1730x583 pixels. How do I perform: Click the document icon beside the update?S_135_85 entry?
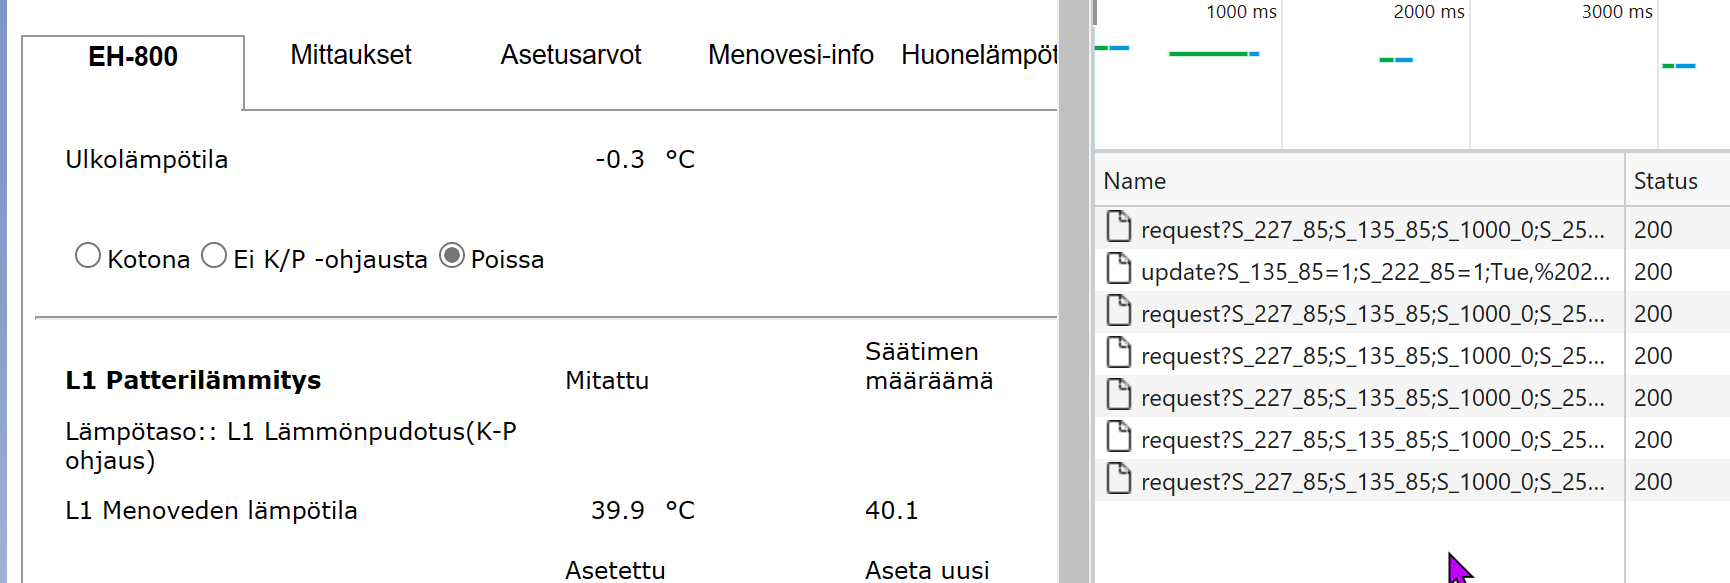(1119, 270)
